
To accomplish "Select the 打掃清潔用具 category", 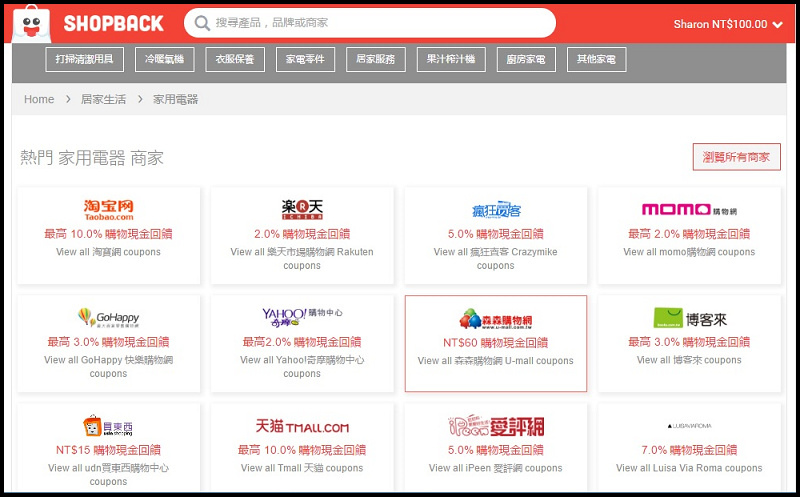I will pos(84,59).
